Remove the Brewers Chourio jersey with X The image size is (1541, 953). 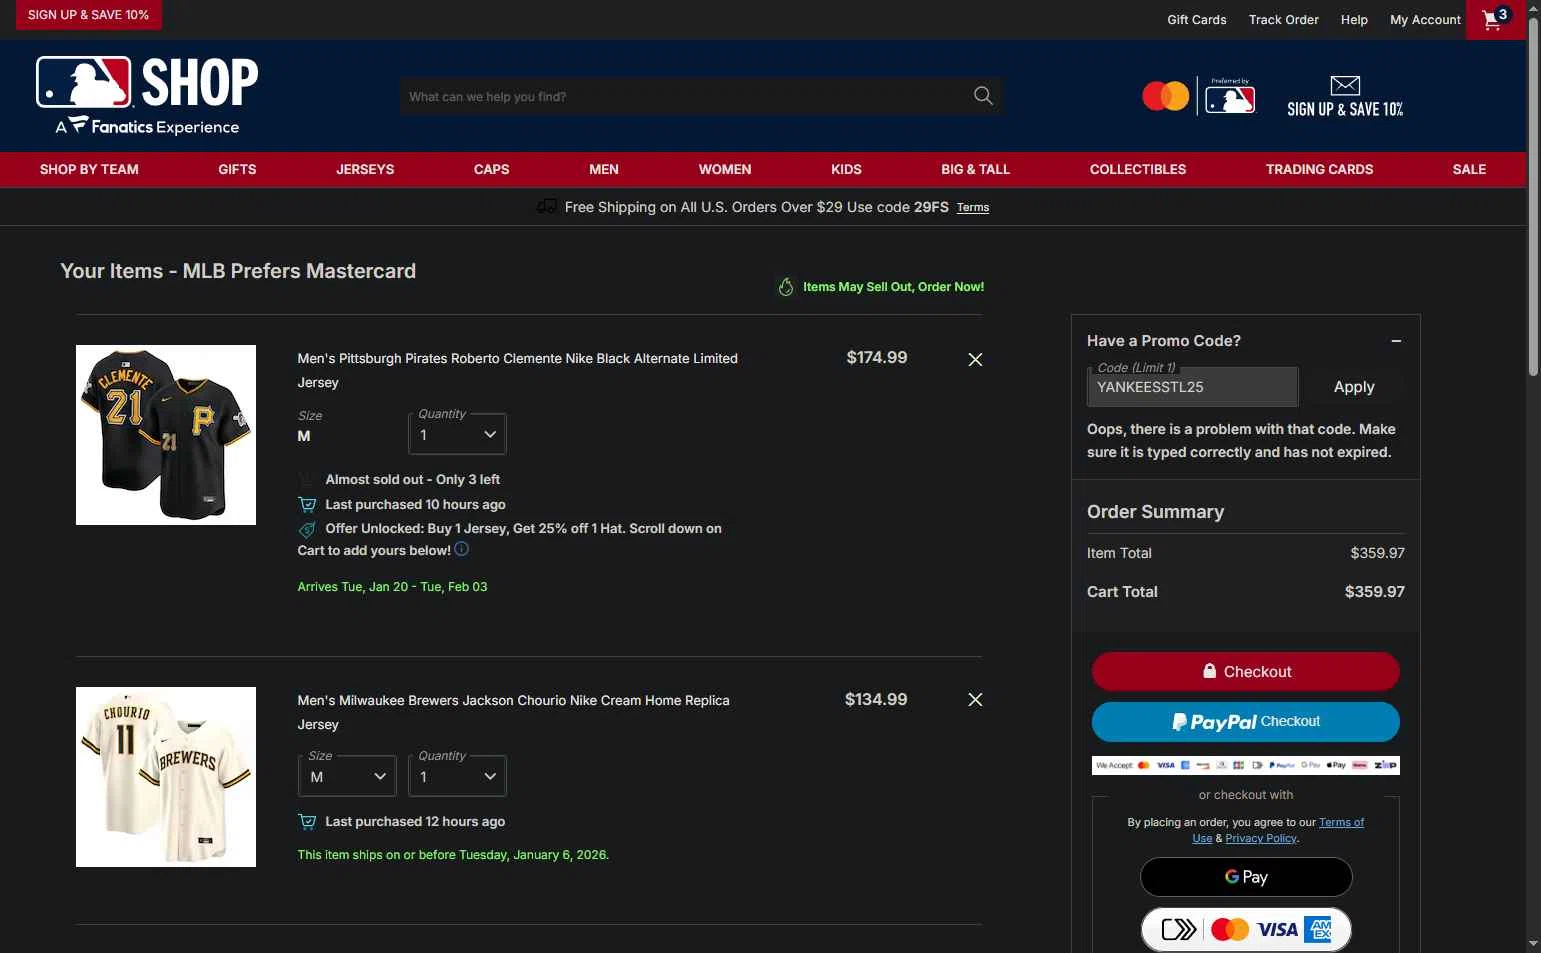coord(975,700)
